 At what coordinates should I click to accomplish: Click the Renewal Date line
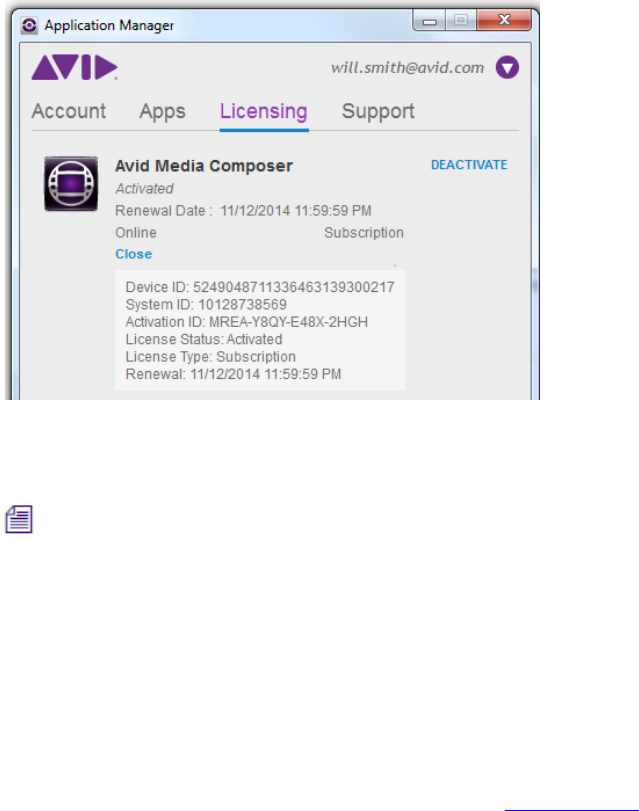point(243,211)
